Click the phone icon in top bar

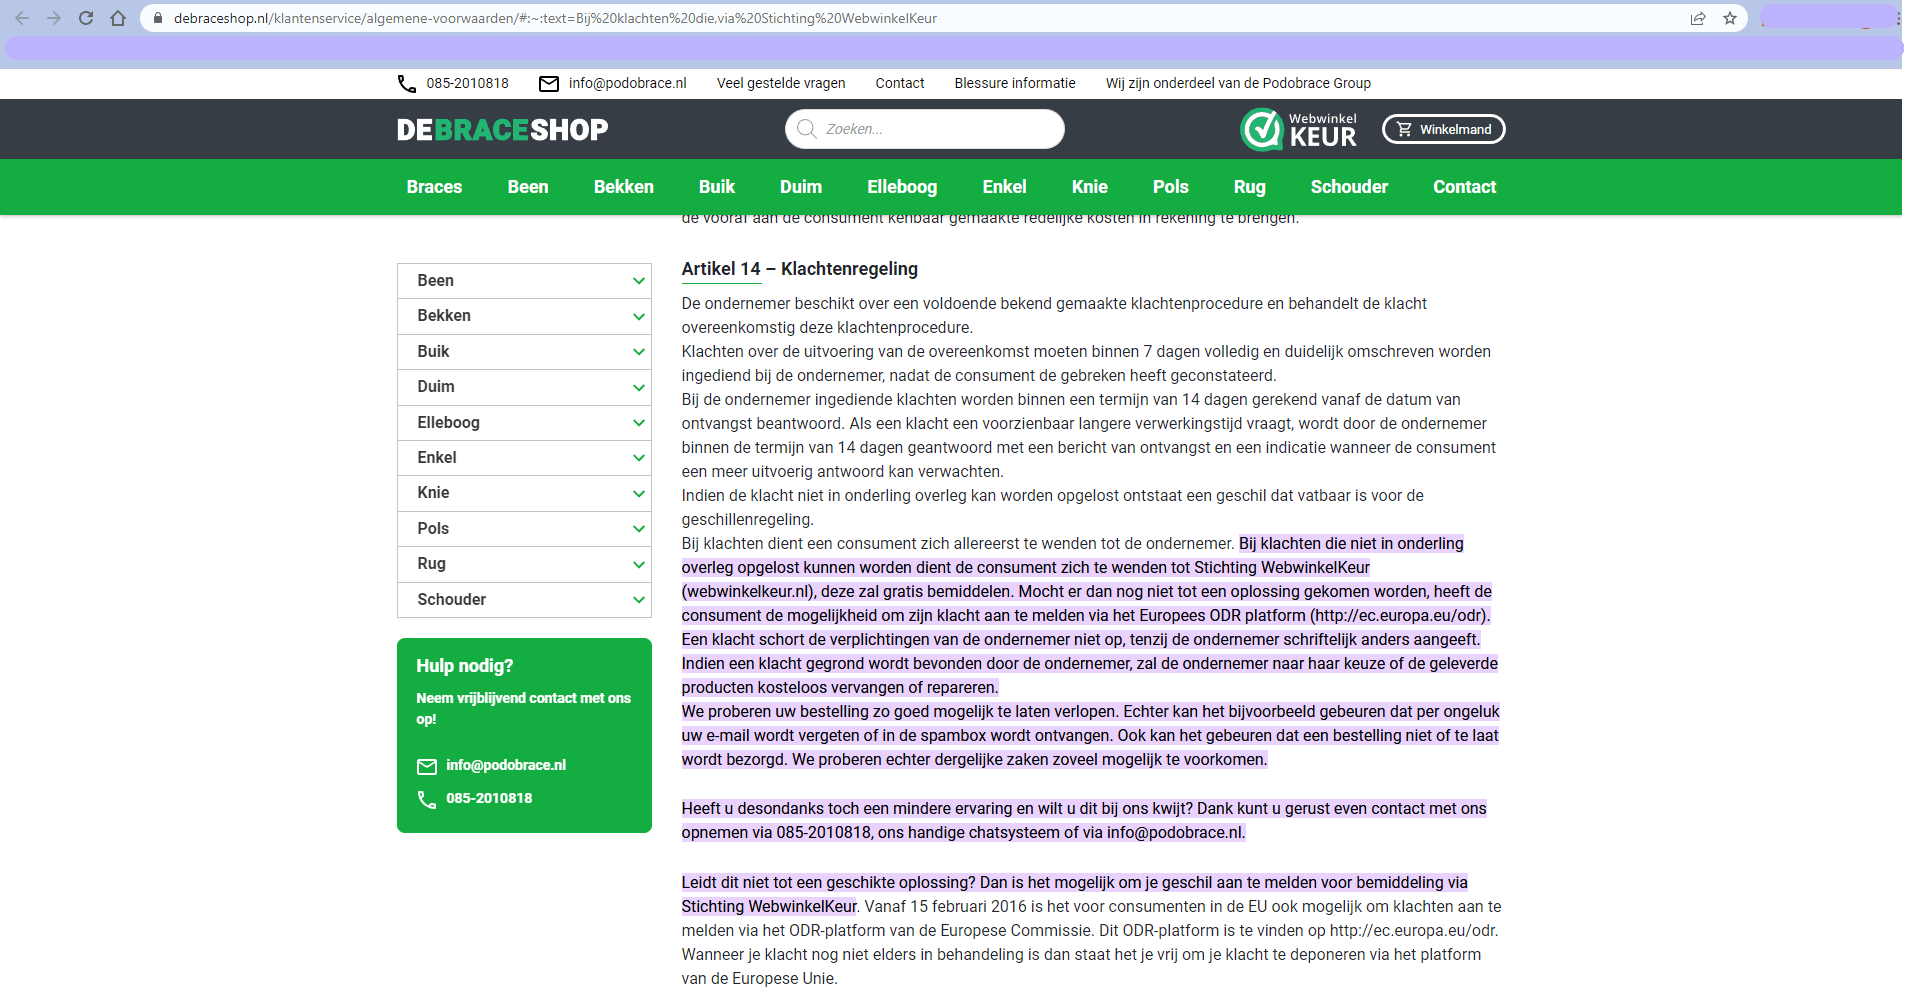pos(407,83)
